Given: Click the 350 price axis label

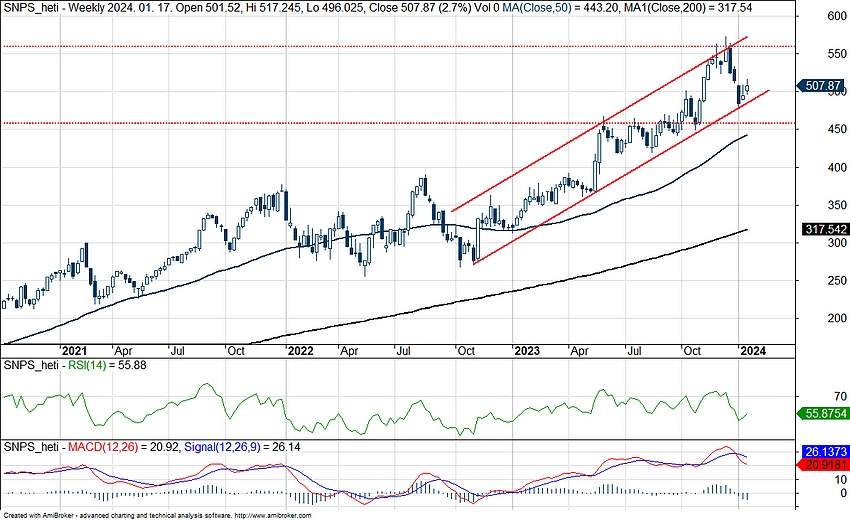Looking at the screenshot, I should (x=837, y=205).
